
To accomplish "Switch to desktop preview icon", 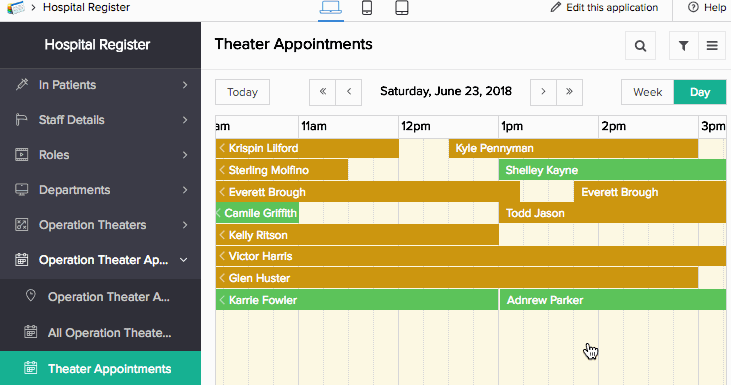I will pos(331,7).
